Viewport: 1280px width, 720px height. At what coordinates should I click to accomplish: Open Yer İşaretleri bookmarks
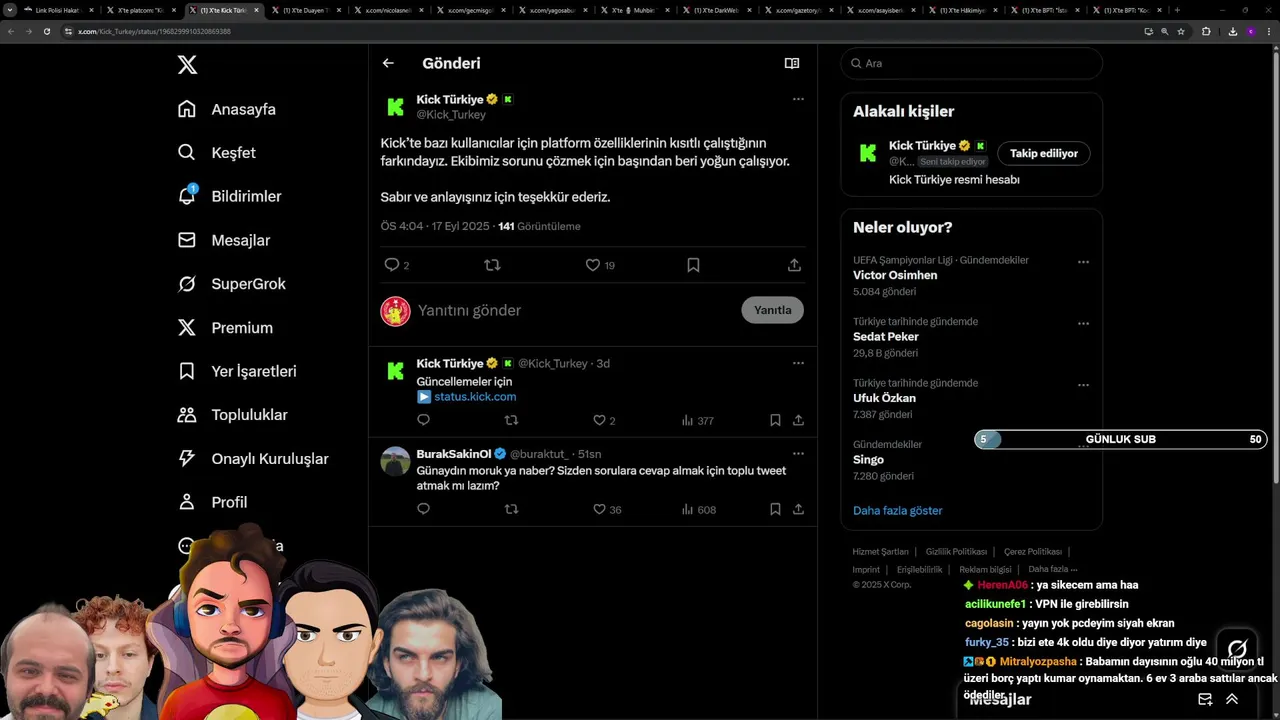pyautogui.click(x=237, y=371)
